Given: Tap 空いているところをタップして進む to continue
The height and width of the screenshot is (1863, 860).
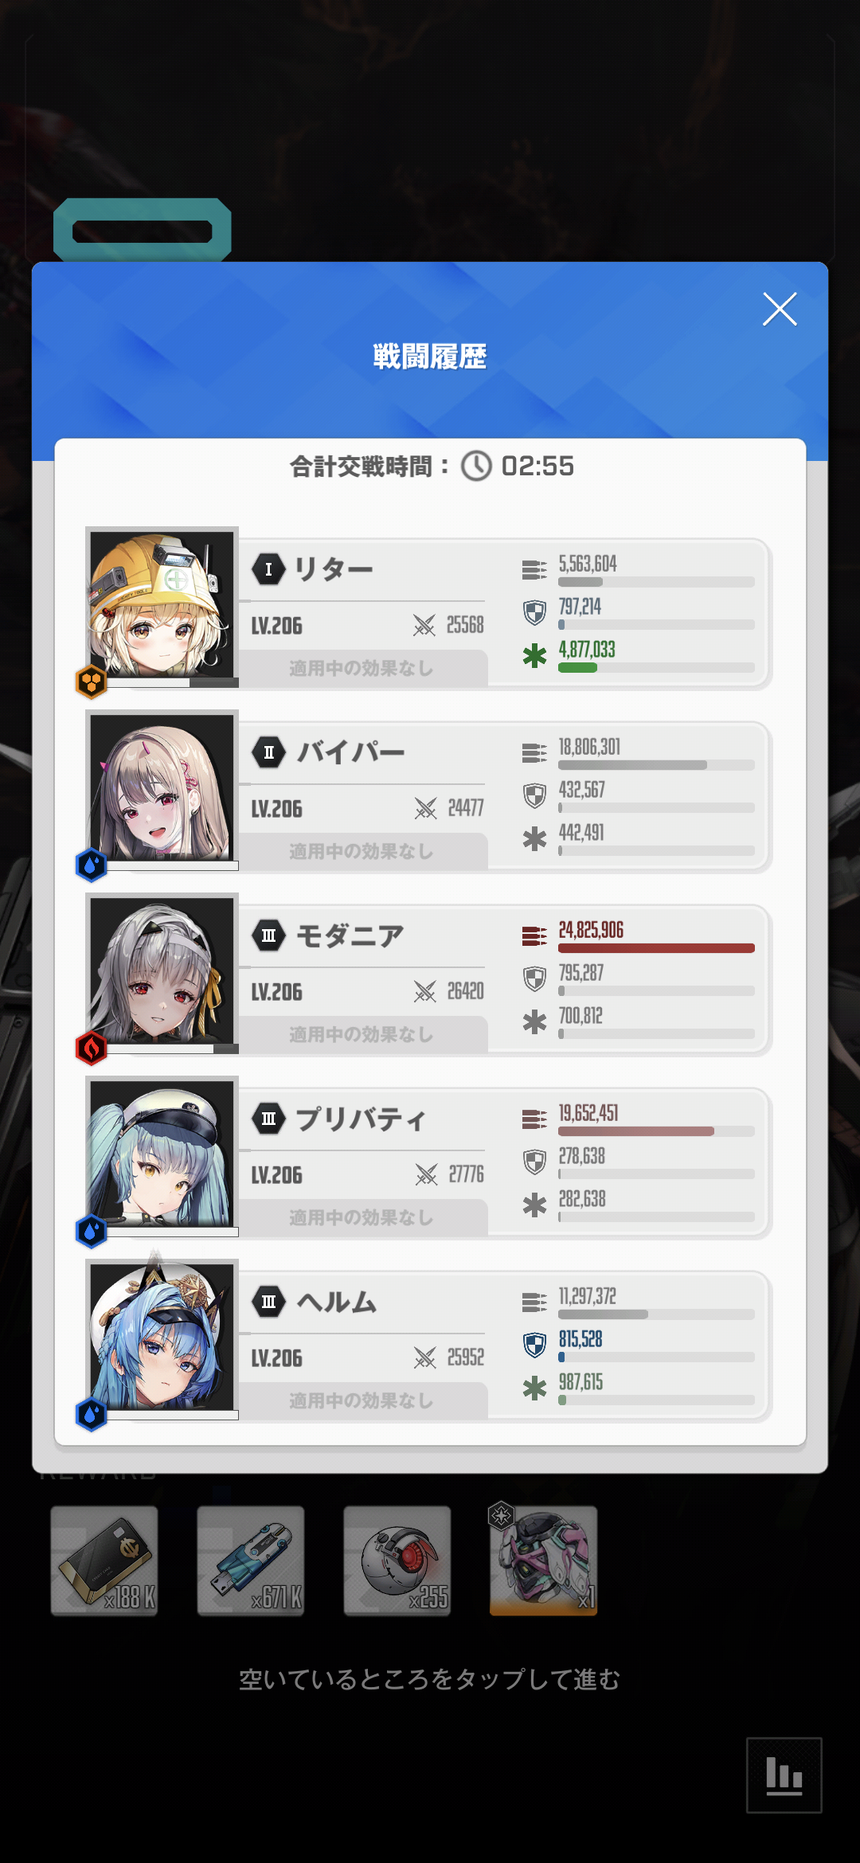Looking at the screenshot, I should [429, 1680].
